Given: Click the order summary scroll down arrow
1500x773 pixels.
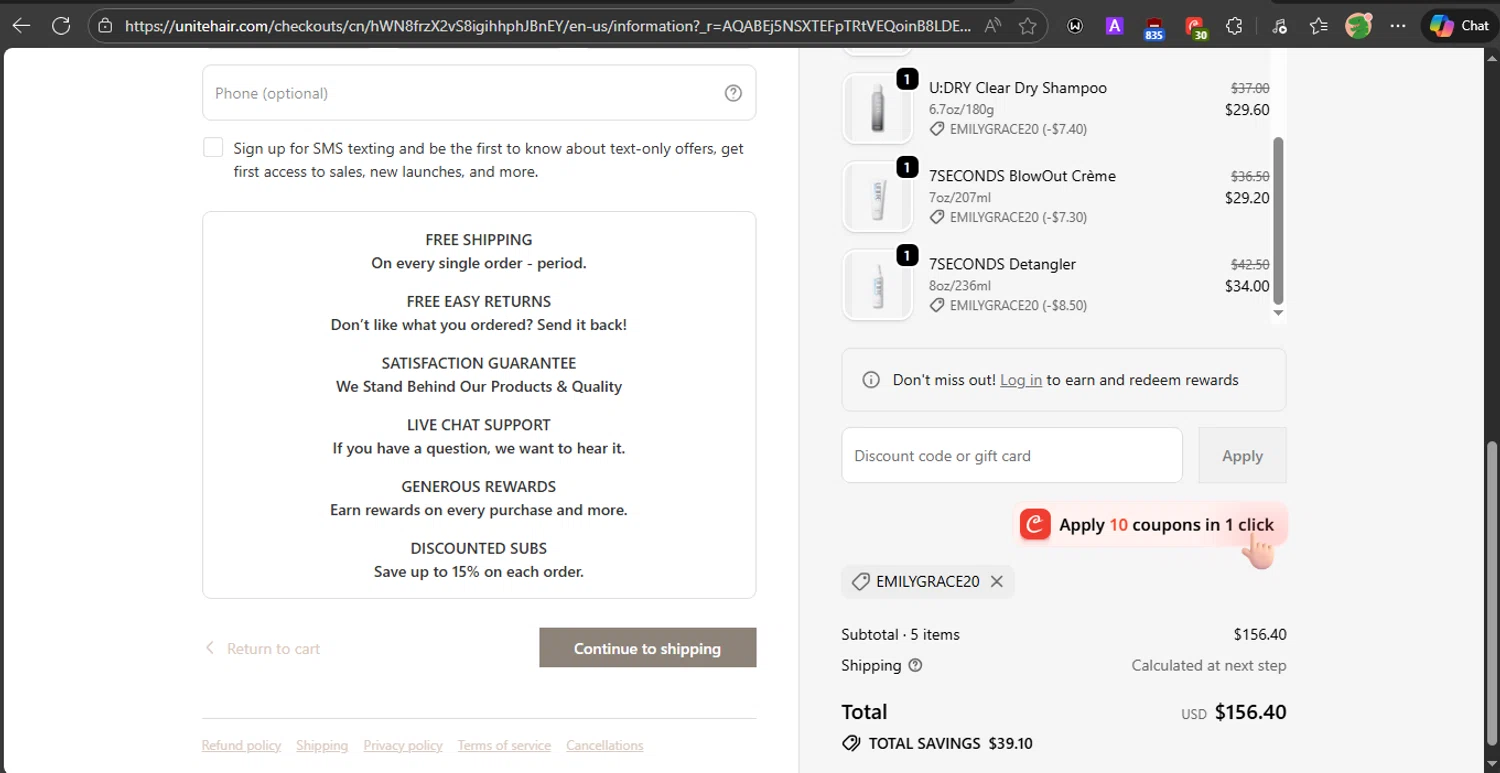Looking at the screenshot, I should [1278, 313].
